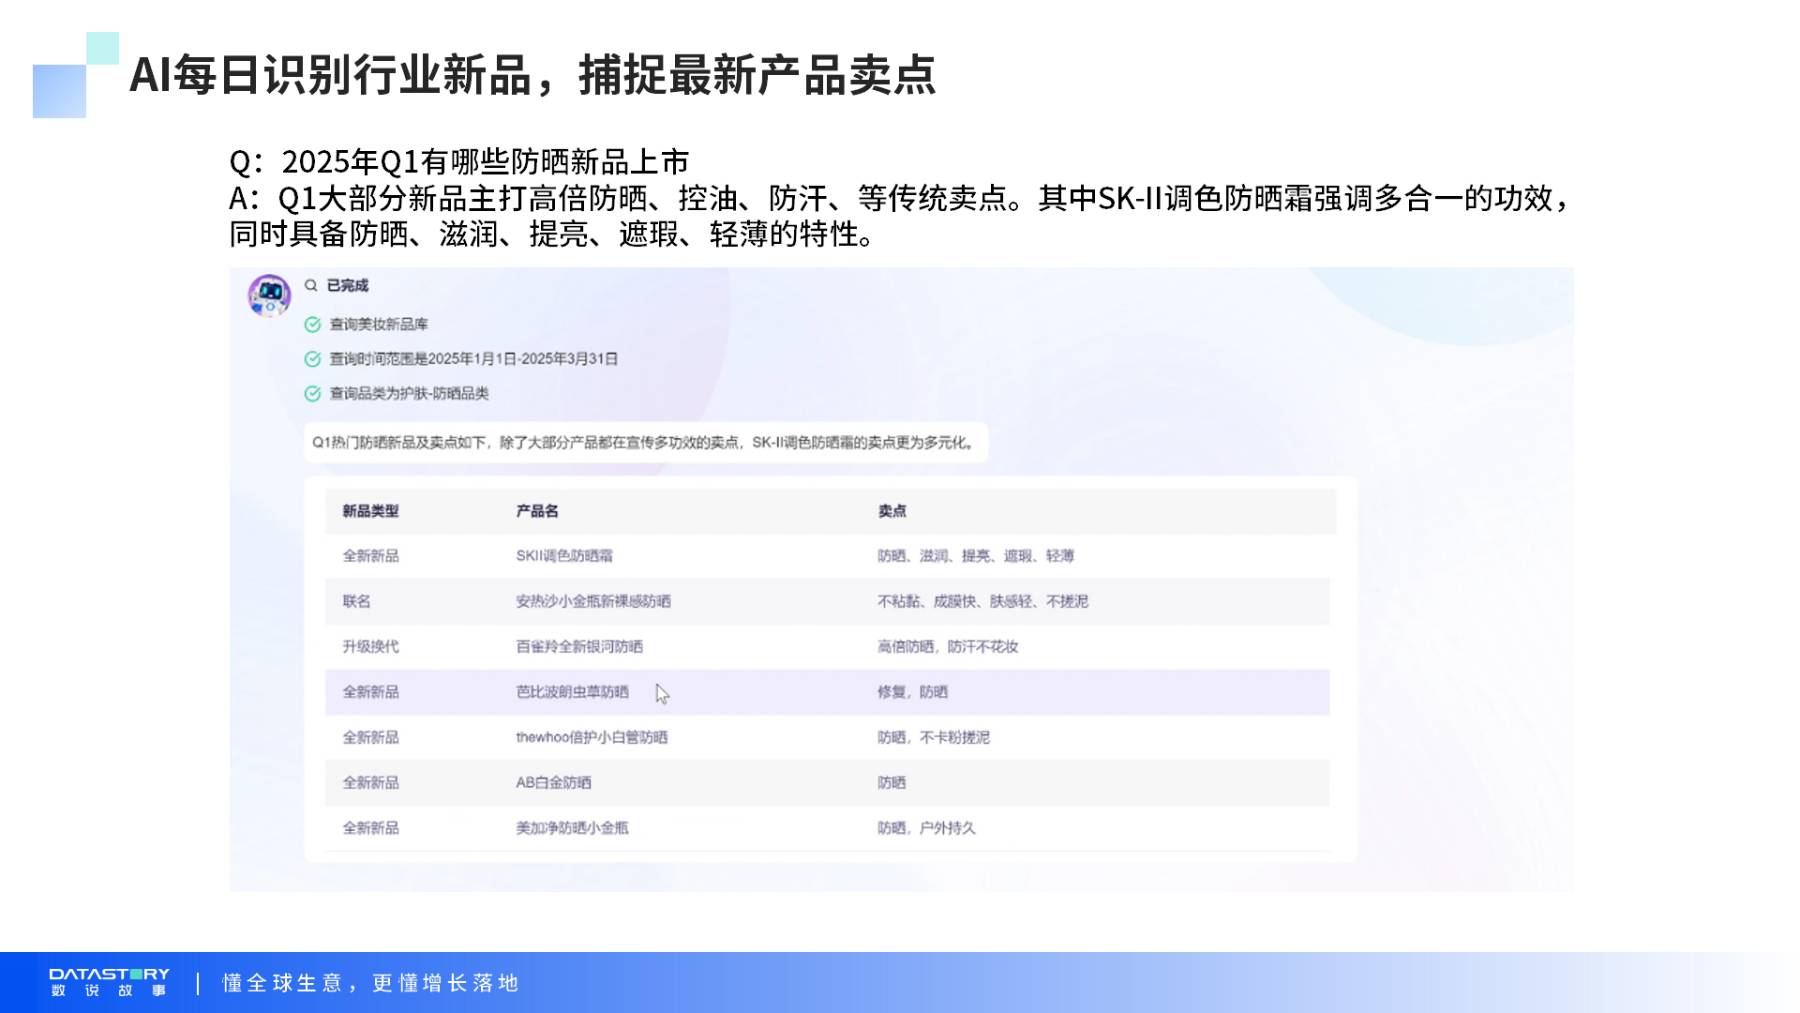
Task: Open the 百雀羚全新银河防晒 entry
Action: click(579, 647)
